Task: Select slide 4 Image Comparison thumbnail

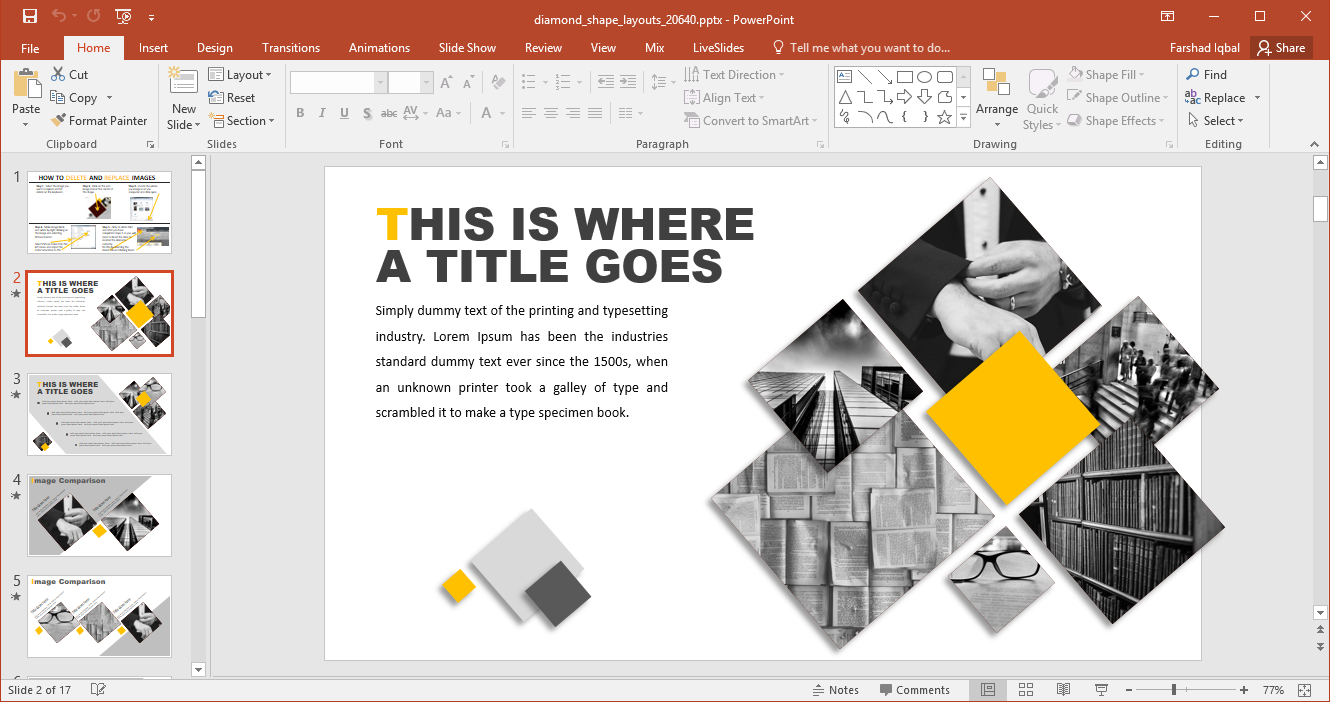Action: pyautogui.click(x=99, y=515)
